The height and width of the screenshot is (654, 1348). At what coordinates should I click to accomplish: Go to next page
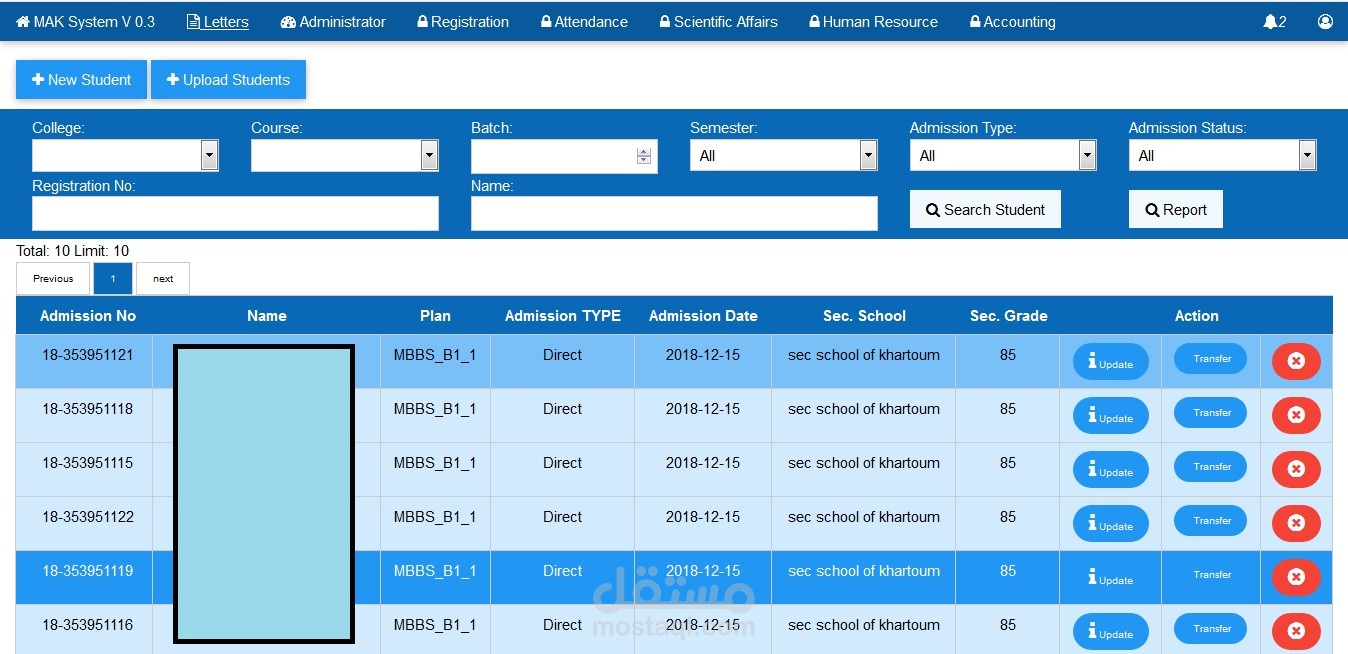[163, 278]
